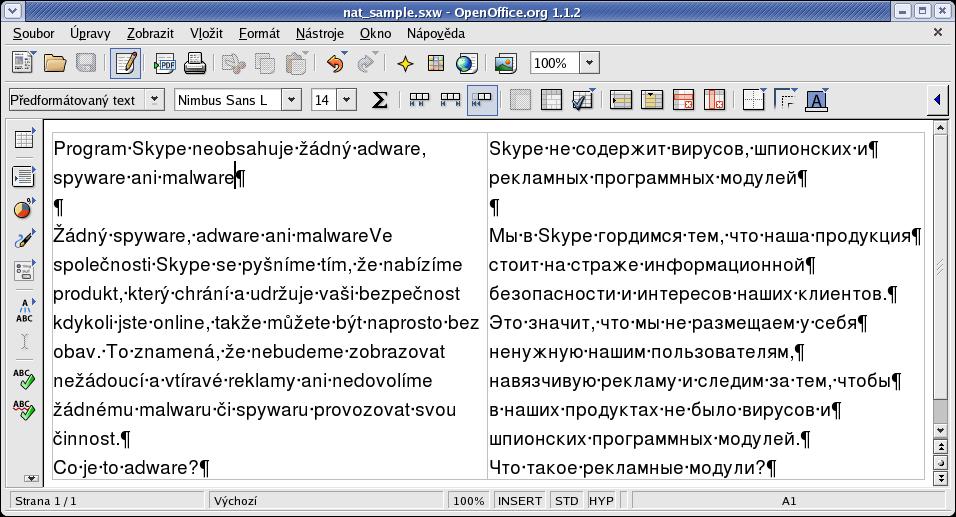
Task: Show Draw Functions icon in sidebar
Action: [24, 239]
